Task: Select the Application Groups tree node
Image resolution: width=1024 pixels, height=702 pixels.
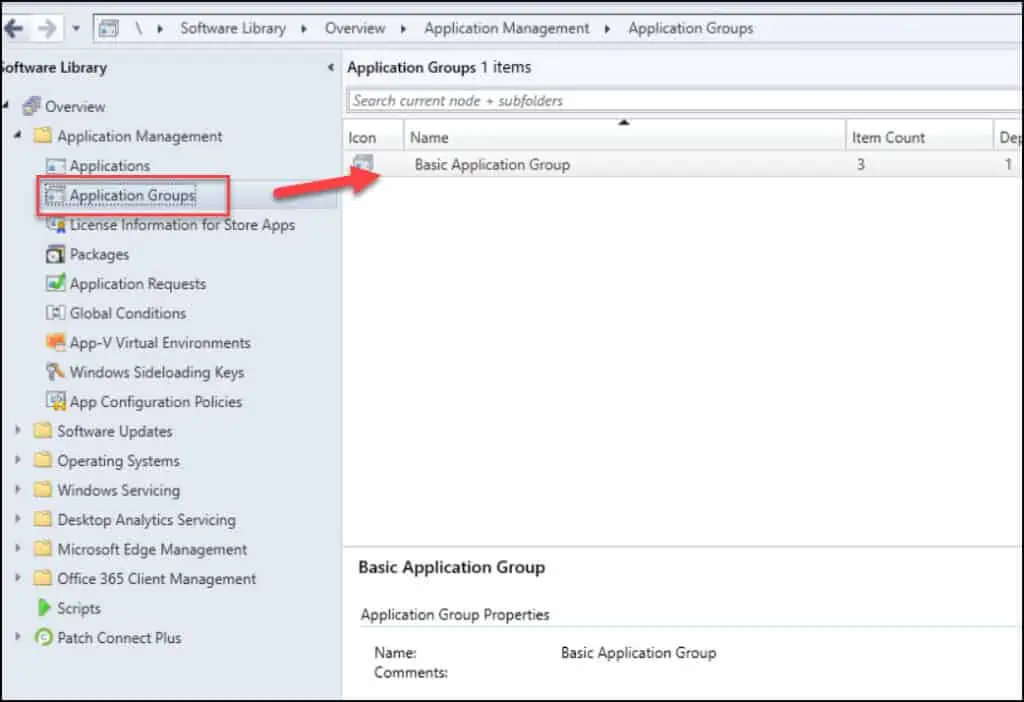Action: pos(133,195)
